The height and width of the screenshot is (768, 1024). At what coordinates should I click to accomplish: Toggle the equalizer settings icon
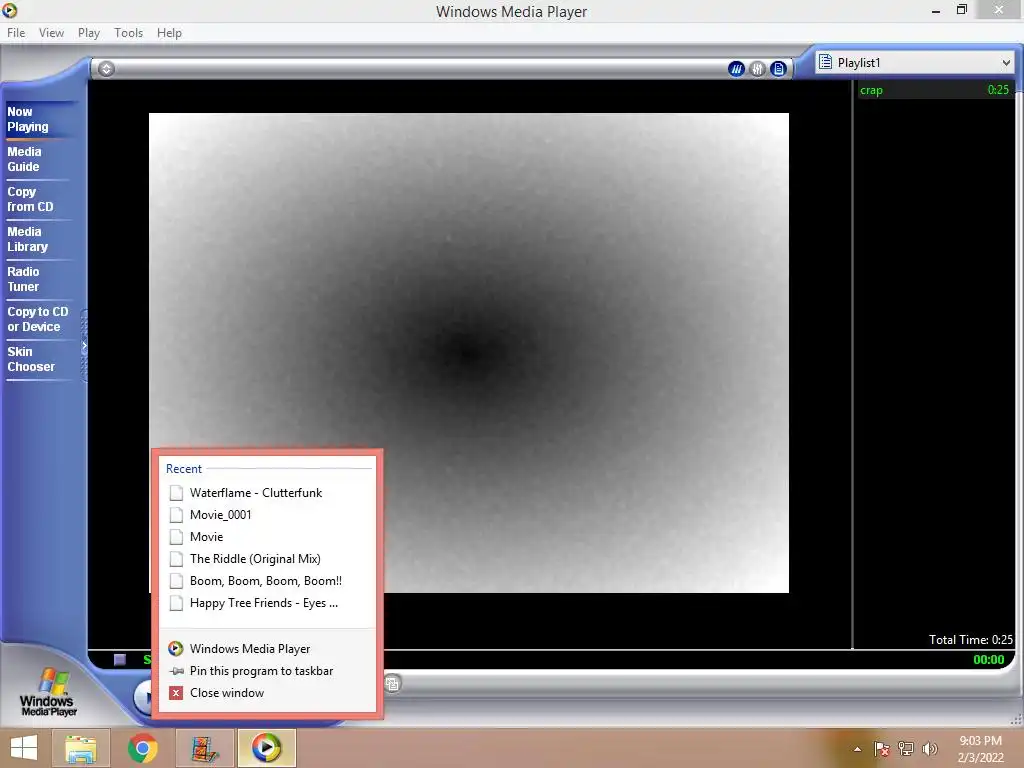pyautogui.click(x=757, y=69)
